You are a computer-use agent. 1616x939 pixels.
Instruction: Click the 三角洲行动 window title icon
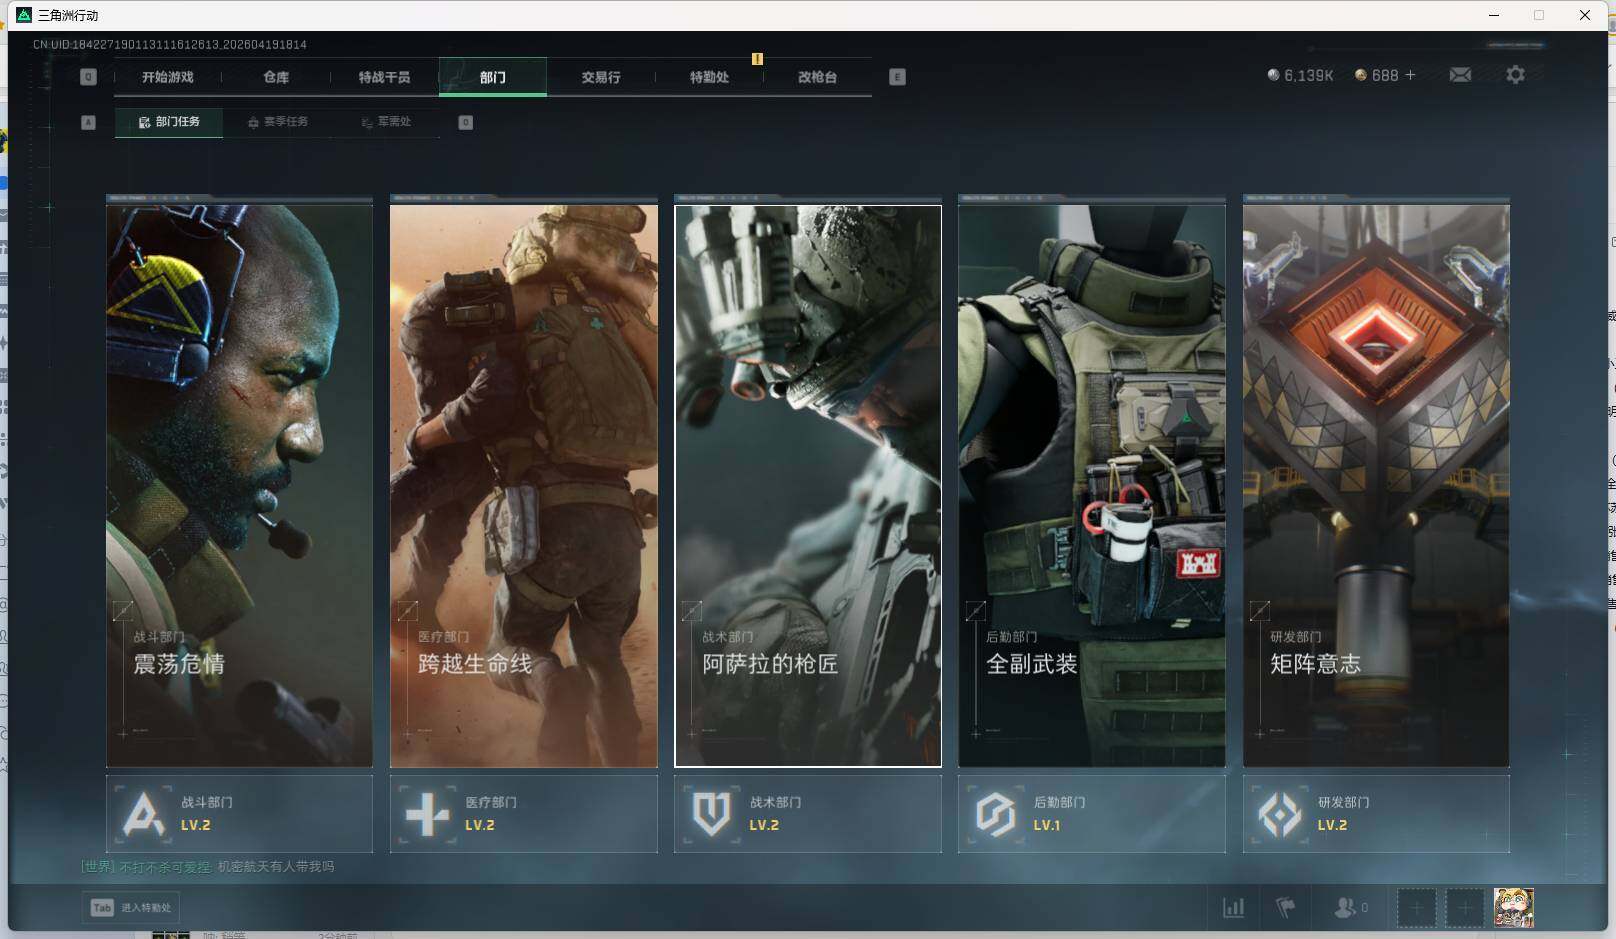pyautogui.click(x=24, y=15)
